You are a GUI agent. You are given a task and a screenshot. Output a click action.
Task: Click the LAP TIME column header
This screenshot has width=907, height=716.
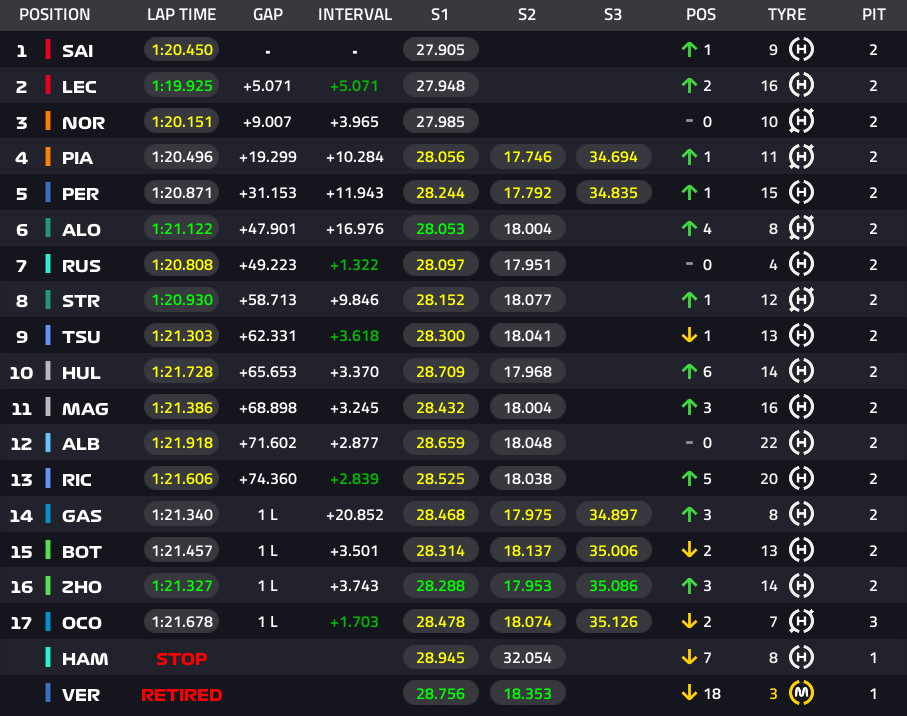point(182,14)
